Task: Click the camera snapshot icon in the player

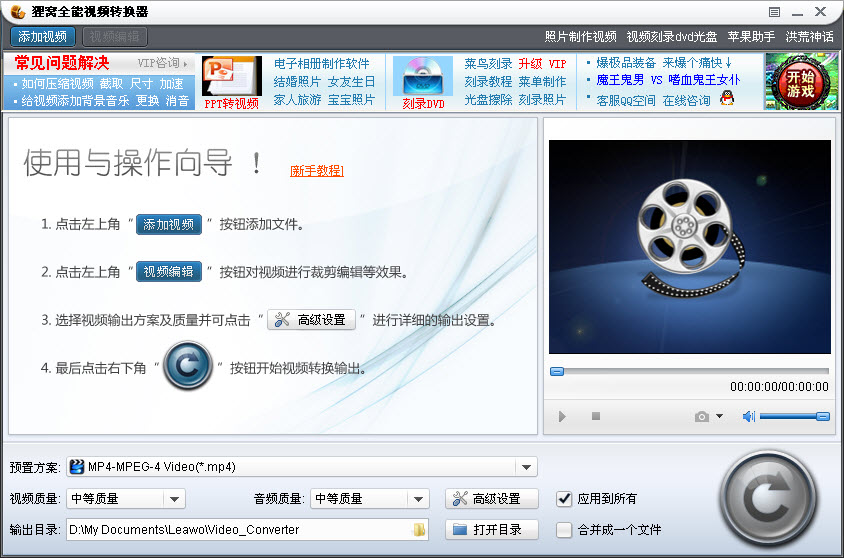Action: [702, 416]
